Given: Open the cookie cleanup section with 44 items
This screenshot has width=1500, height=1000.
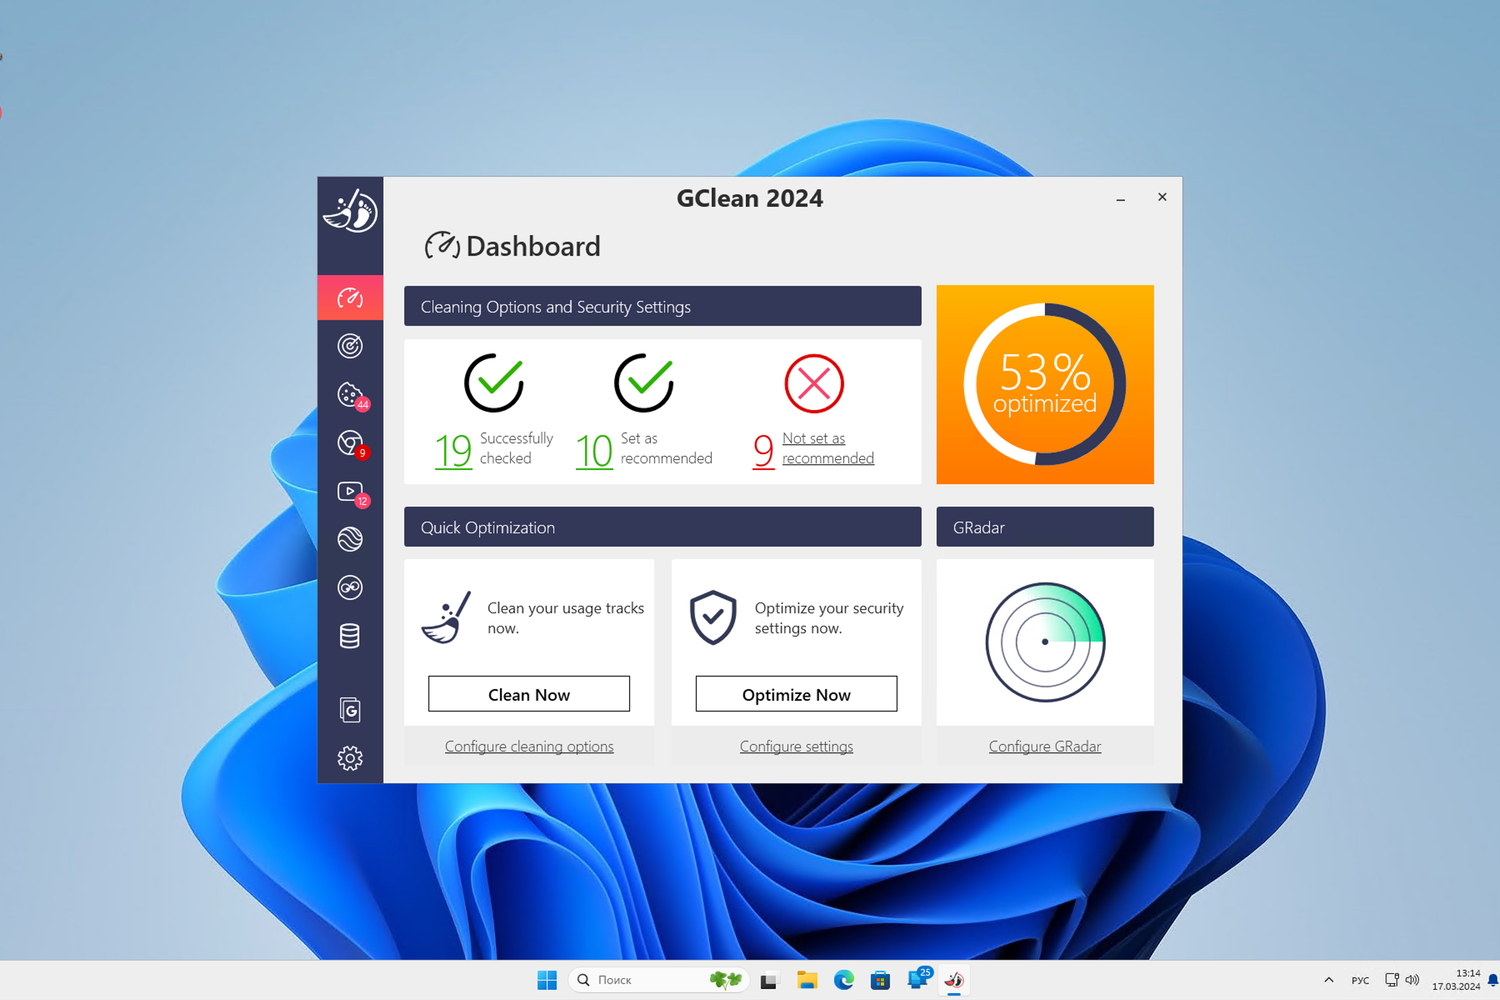Looking at the screenshot, I should (350, 393).
